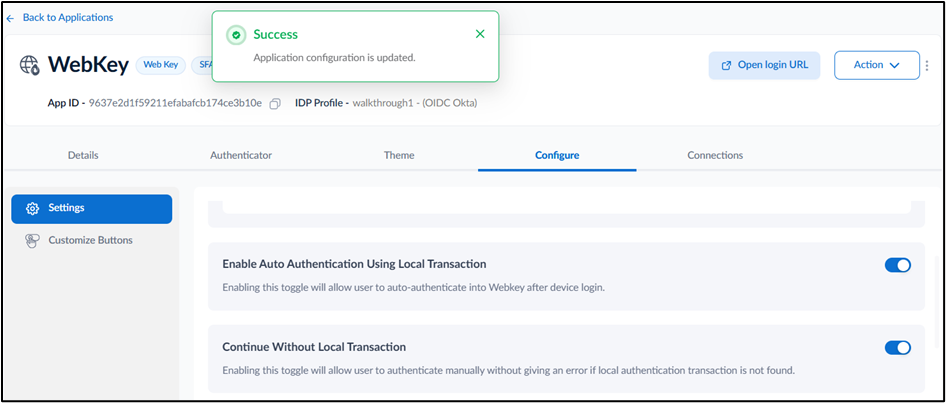The image size is (946, 403).
Task: Open Customize Buttons in the sidebar
Action: [x=90, y=241]
